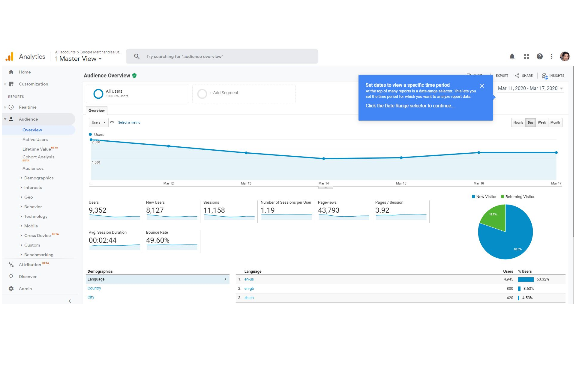Click the Select a metric link
This screenshot has width=576, height=384.
(x=129, y=123)
